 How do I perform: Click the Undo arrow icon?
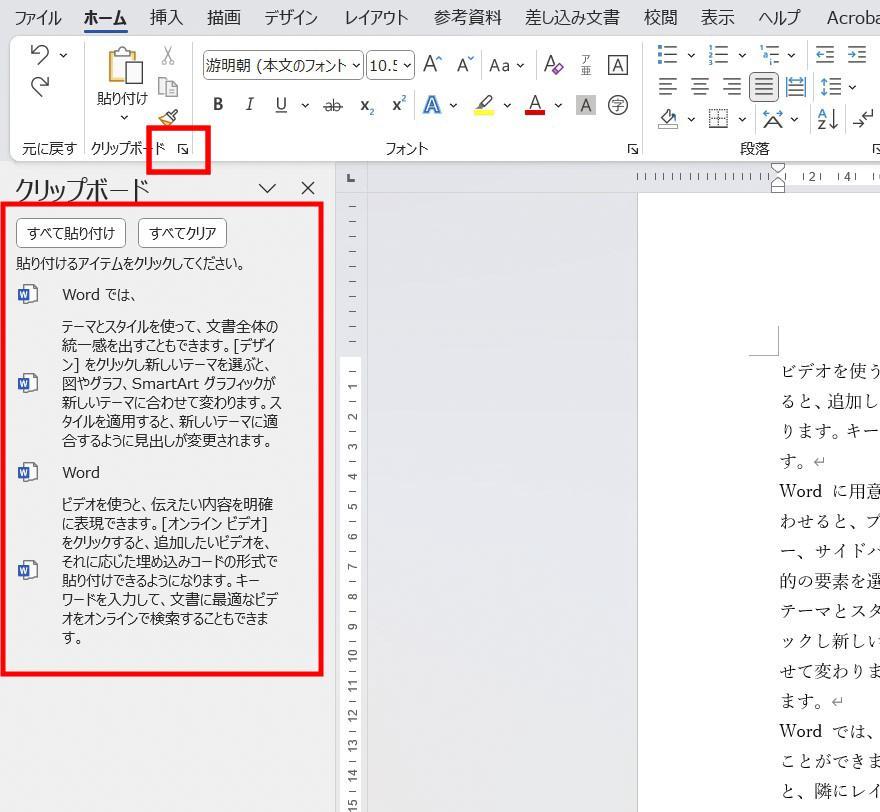pyautogui.click(x=40, y=54)
